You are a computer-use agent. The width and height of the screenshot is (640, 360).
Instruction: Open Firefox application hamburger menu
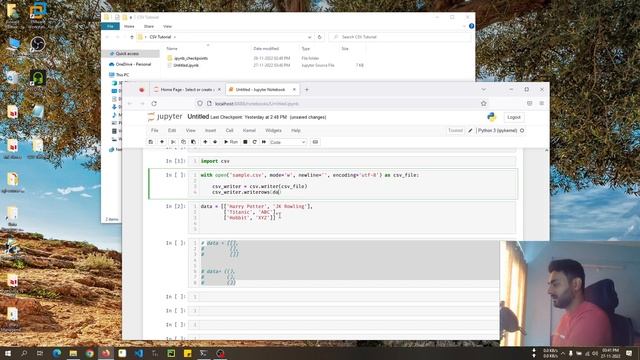point(542,104)
